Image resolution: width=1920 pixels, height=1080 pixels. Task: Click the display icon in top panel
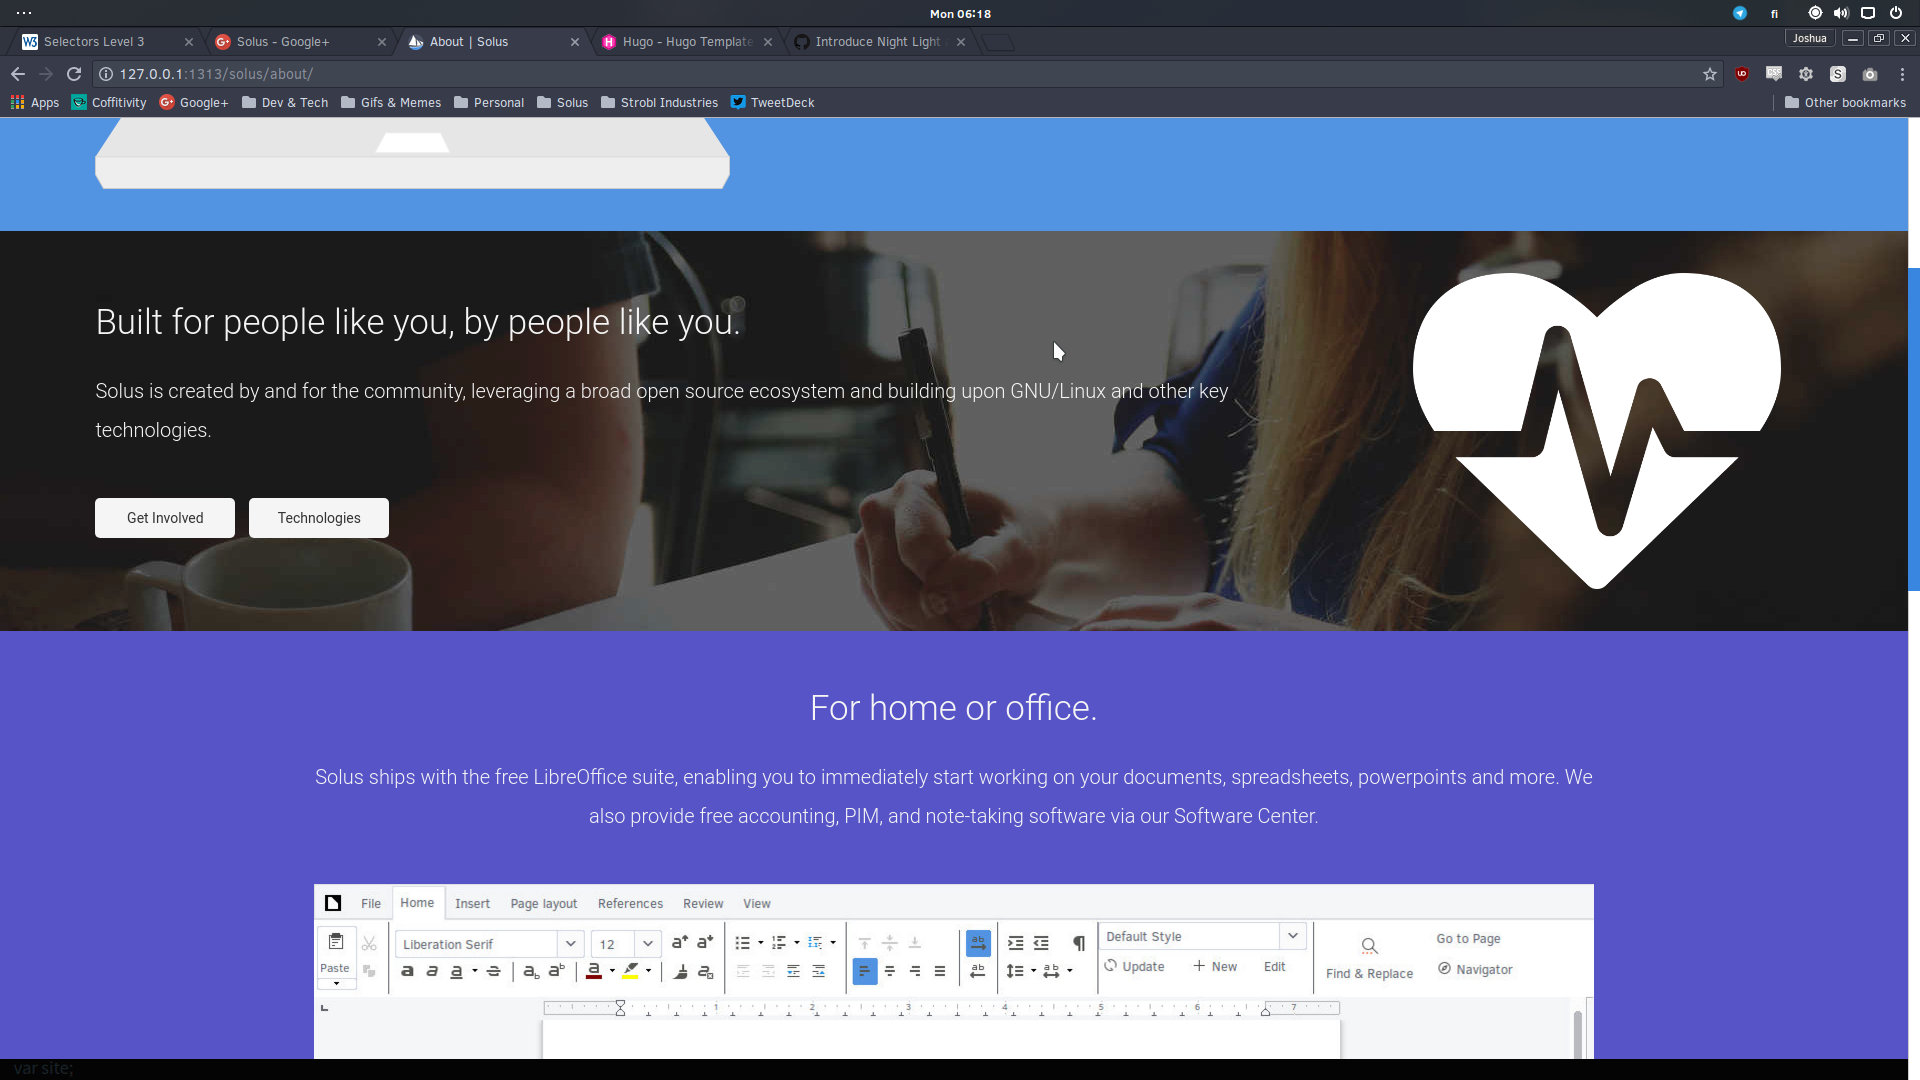click(1868, 13)
